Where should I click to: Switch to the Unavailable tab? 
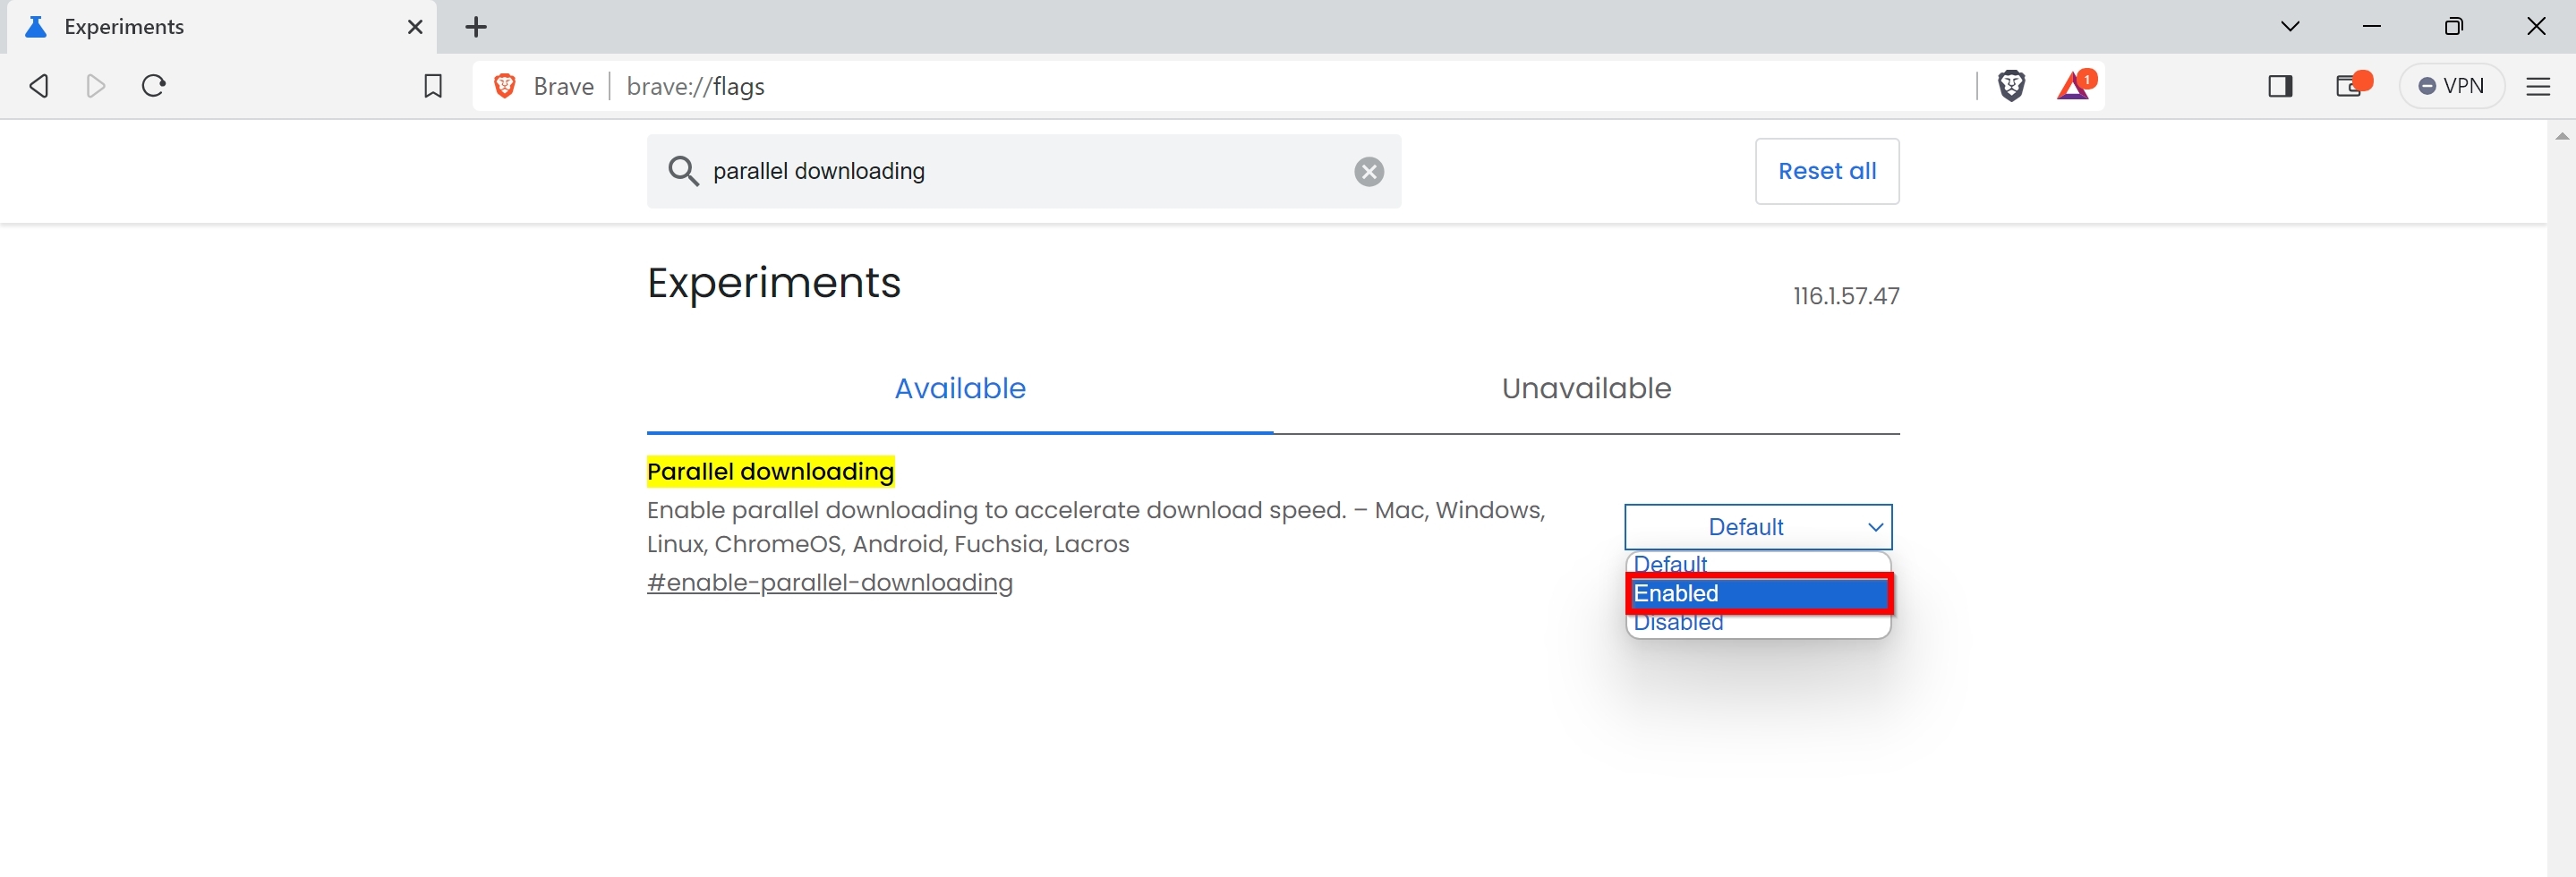1585,388
